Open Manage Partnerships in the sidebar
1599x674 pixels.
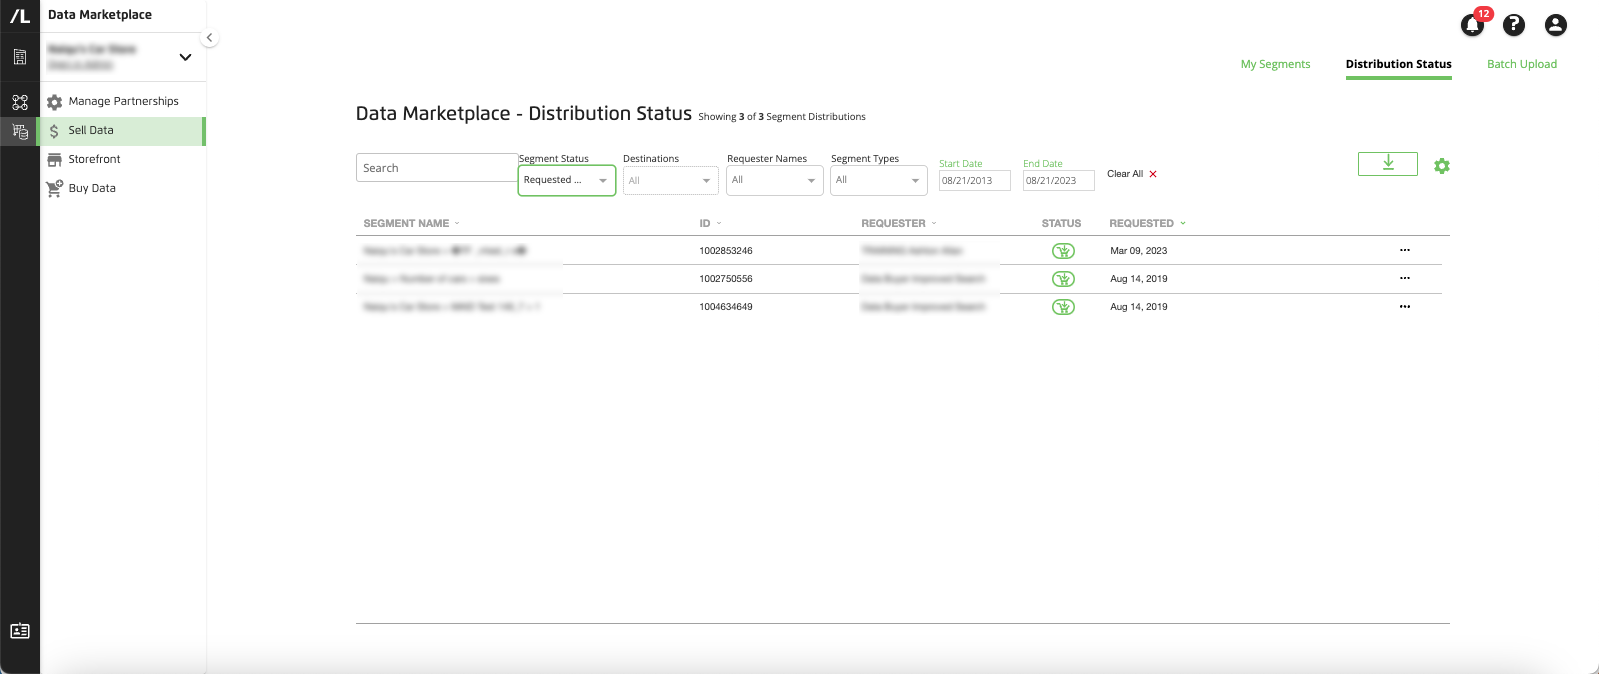pyautogui.click(x=122, y=101)
